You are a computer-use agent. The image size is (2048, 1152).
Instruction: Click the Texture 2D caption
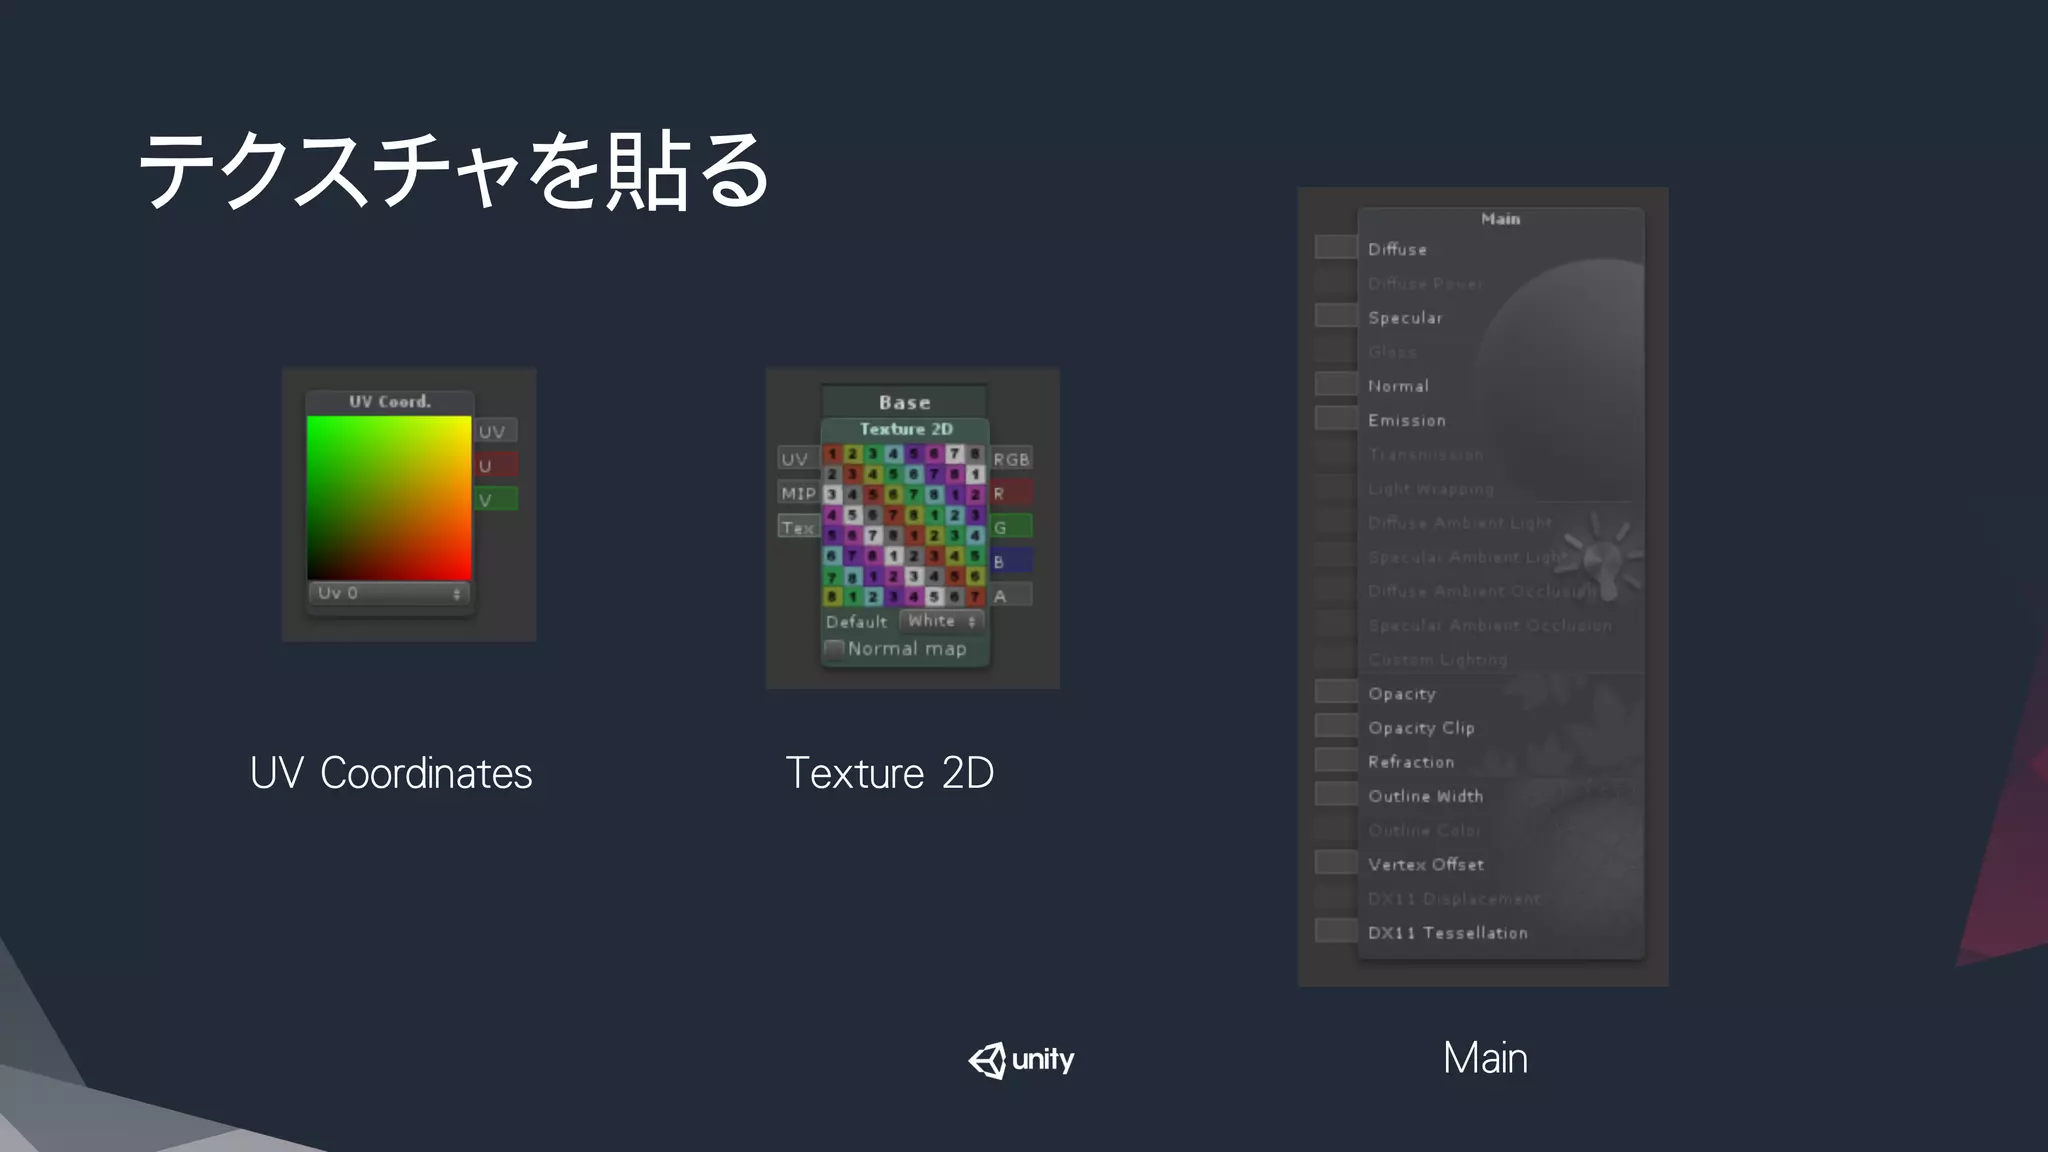point(890,773)
